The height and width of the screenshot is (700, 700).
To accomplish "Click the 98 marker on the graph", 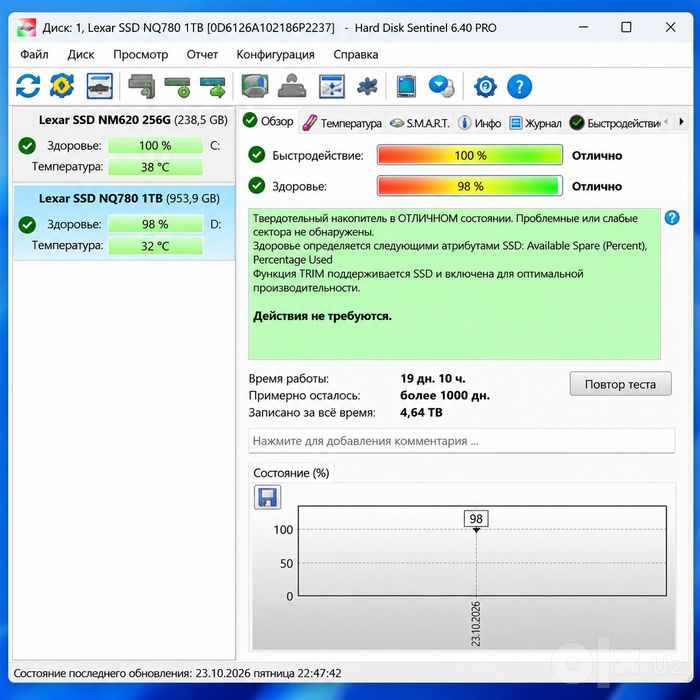I will [x=476, y=519].
